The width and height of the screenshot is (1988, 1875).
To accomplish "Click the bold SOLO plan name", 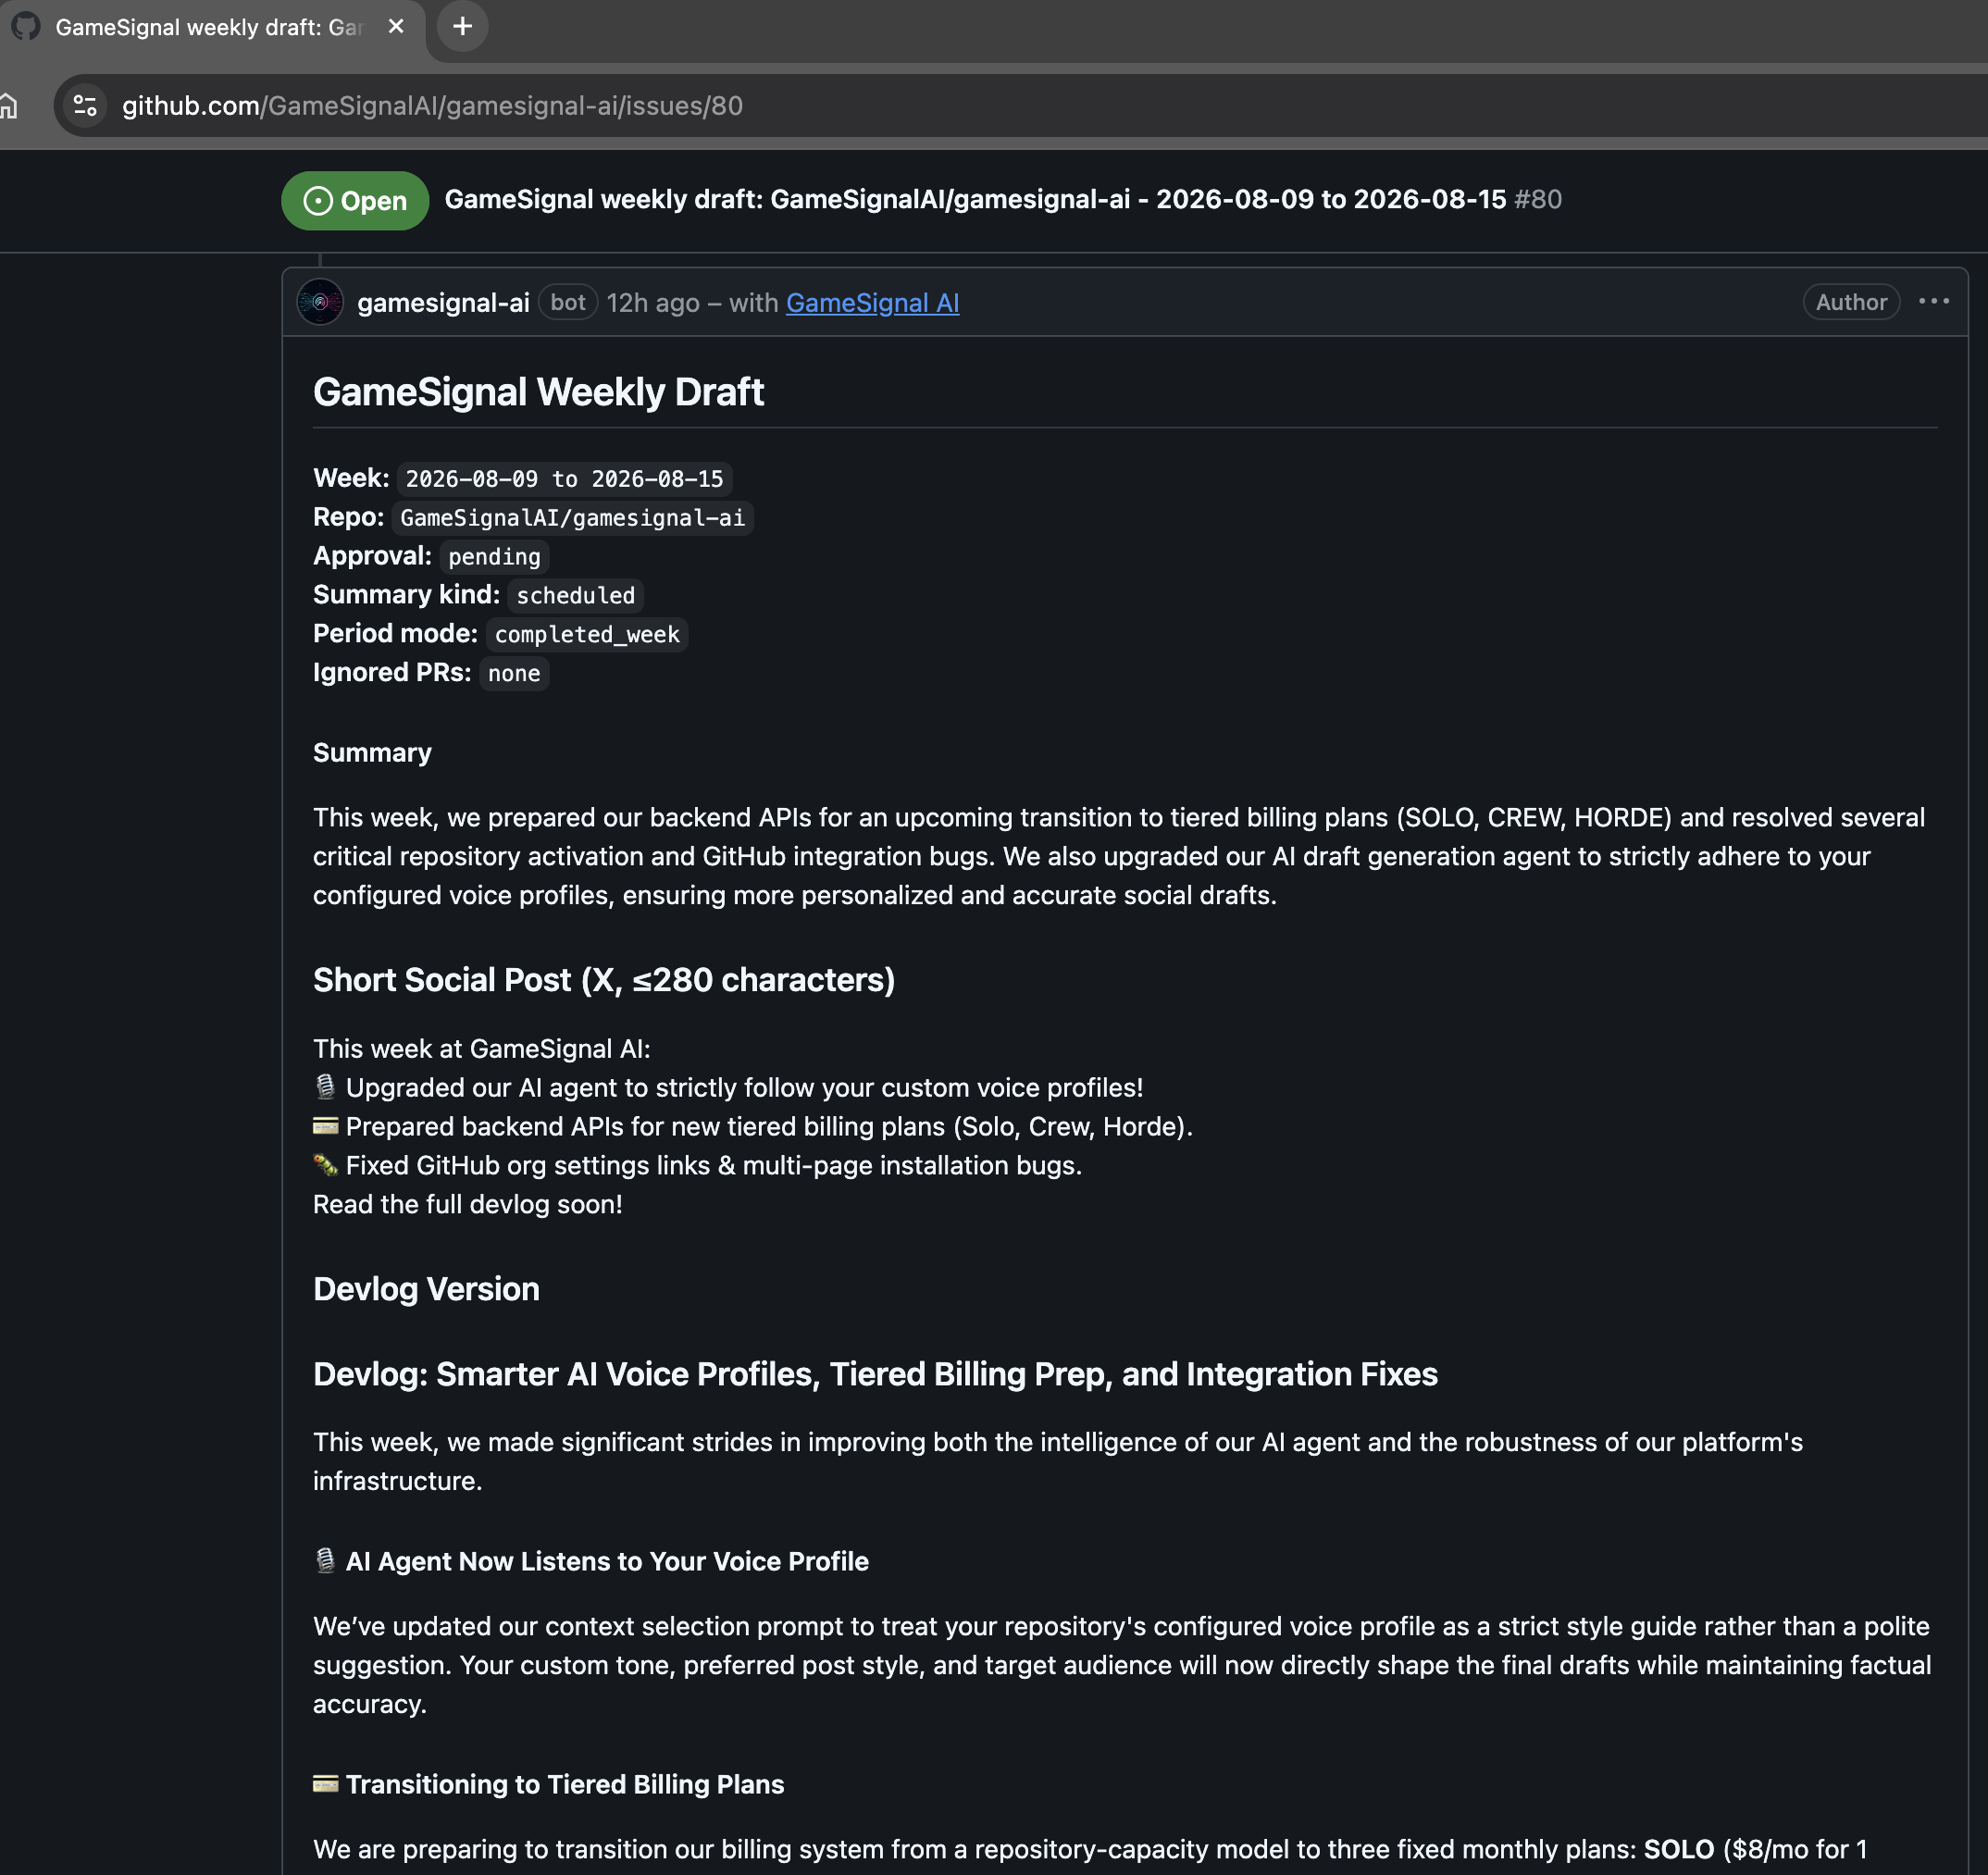I will 1679,1850.
